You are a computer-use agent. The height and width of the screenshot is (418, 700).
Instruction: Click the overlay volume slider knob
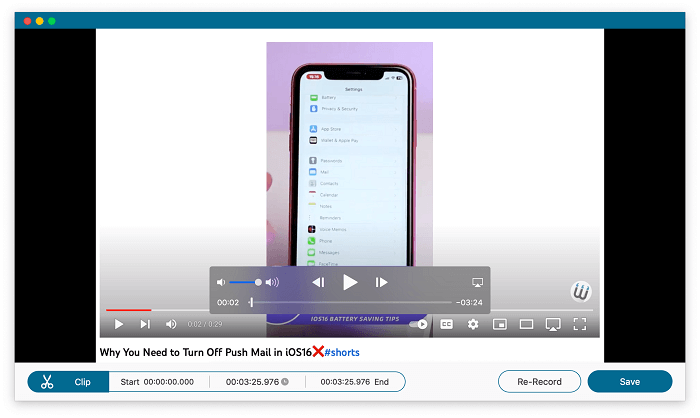258,283
